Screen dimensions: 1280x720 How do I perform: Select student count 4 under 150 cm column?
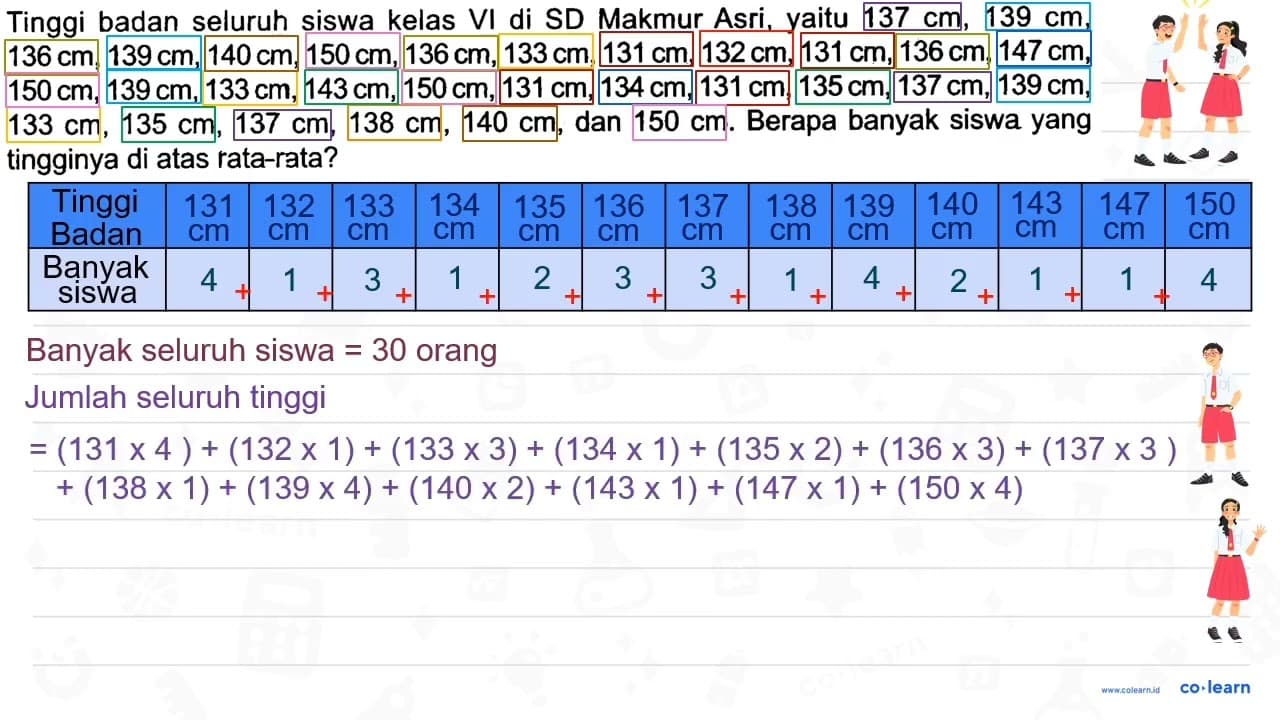[1208, 280]
